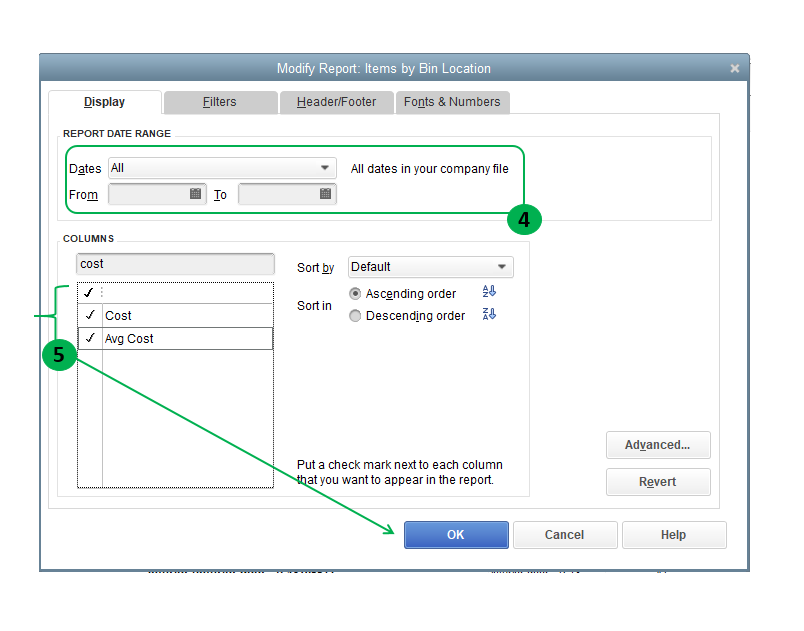Open the Fonts & Numbers tab
804x631 pixels.
pyautogui.click(x=452, y=102)
